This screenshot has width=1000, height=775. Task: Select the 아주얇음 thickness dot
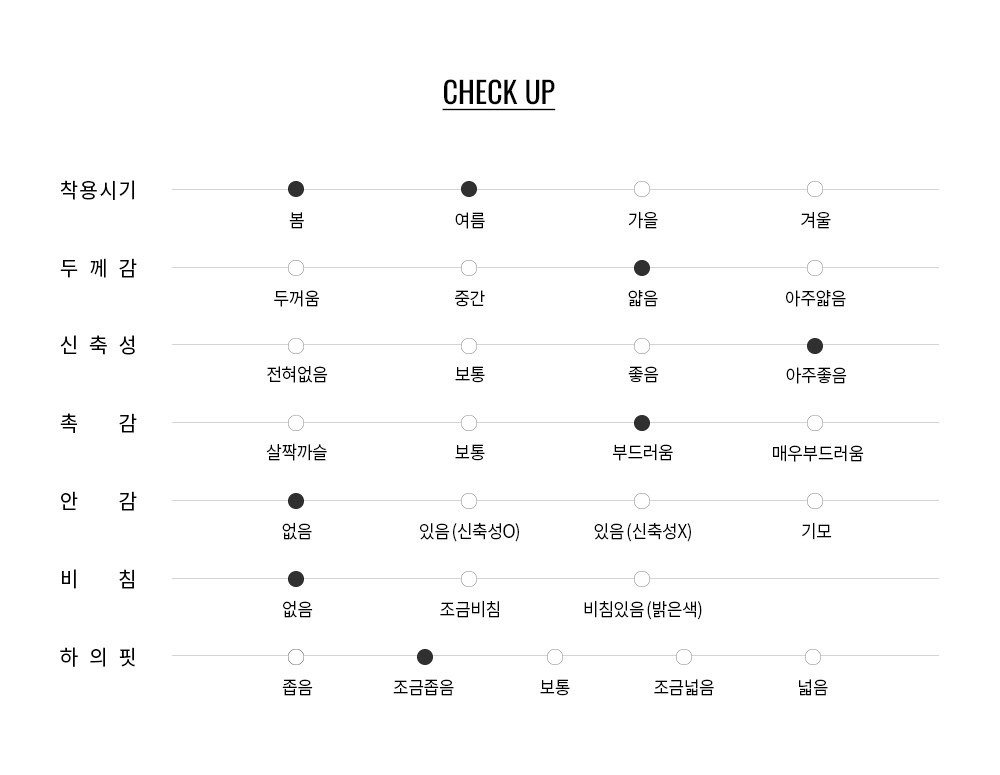pyautogui.click(x=814, y=268)
